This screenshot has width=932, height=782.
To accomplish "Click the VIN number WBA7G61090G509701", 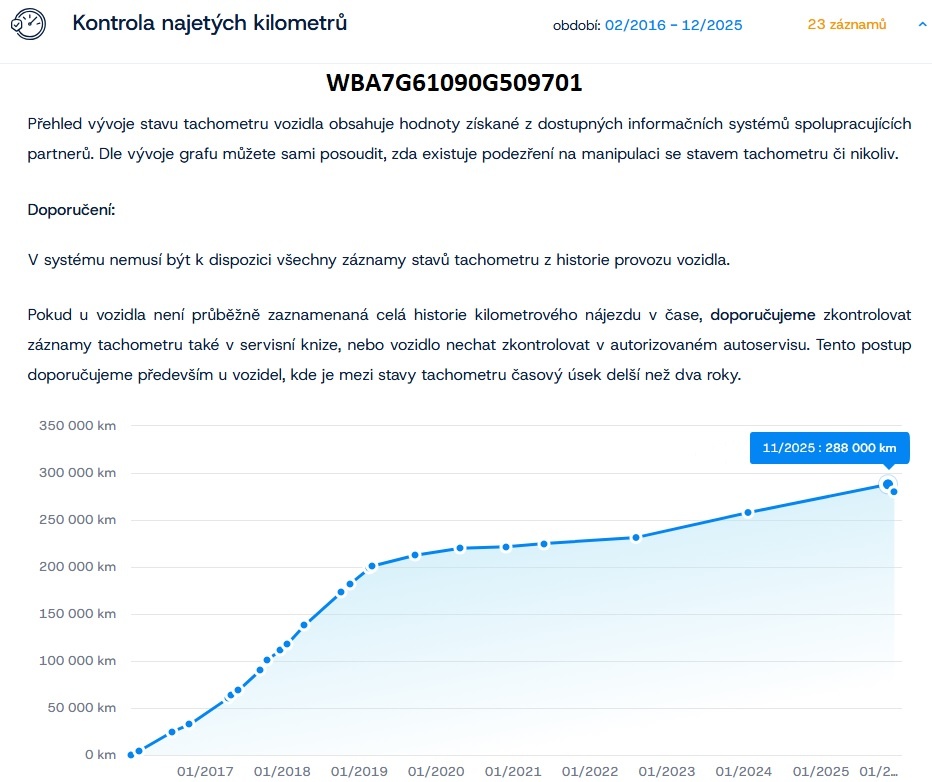I will 454,83.
